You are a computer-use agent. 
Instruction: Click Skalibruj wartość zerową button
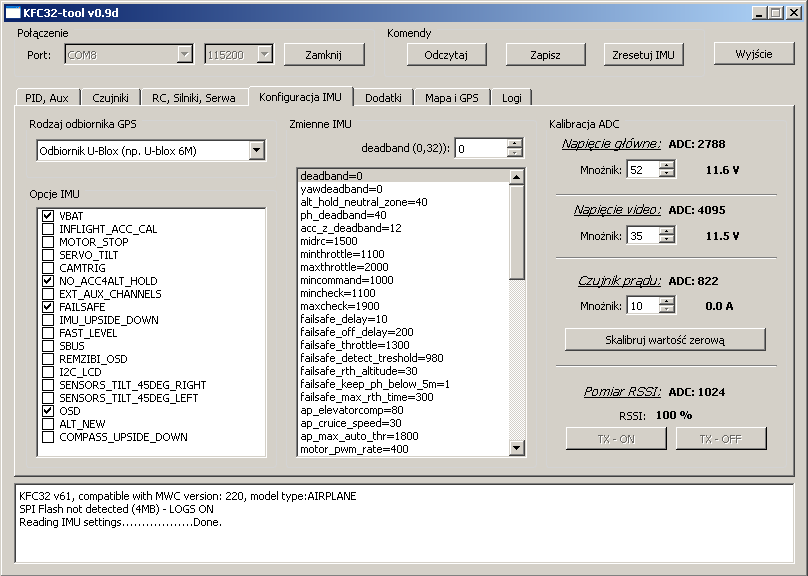click(x=665, y=340)
